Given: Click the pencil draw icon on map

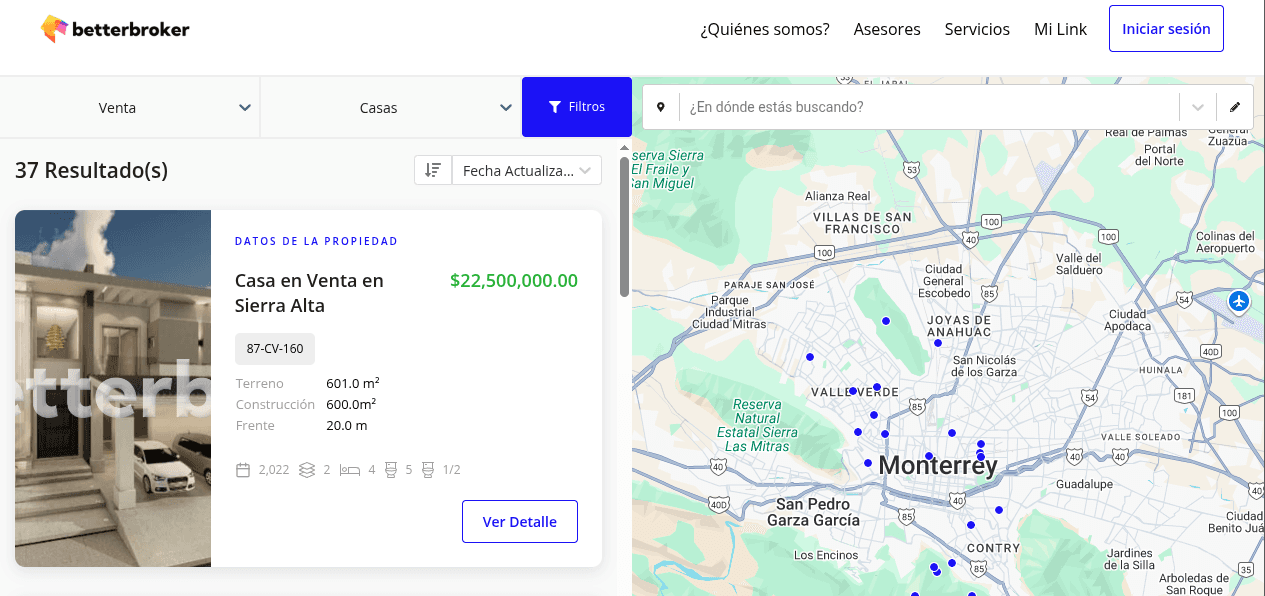Looking at the screenshot, I should point(1235,107).
